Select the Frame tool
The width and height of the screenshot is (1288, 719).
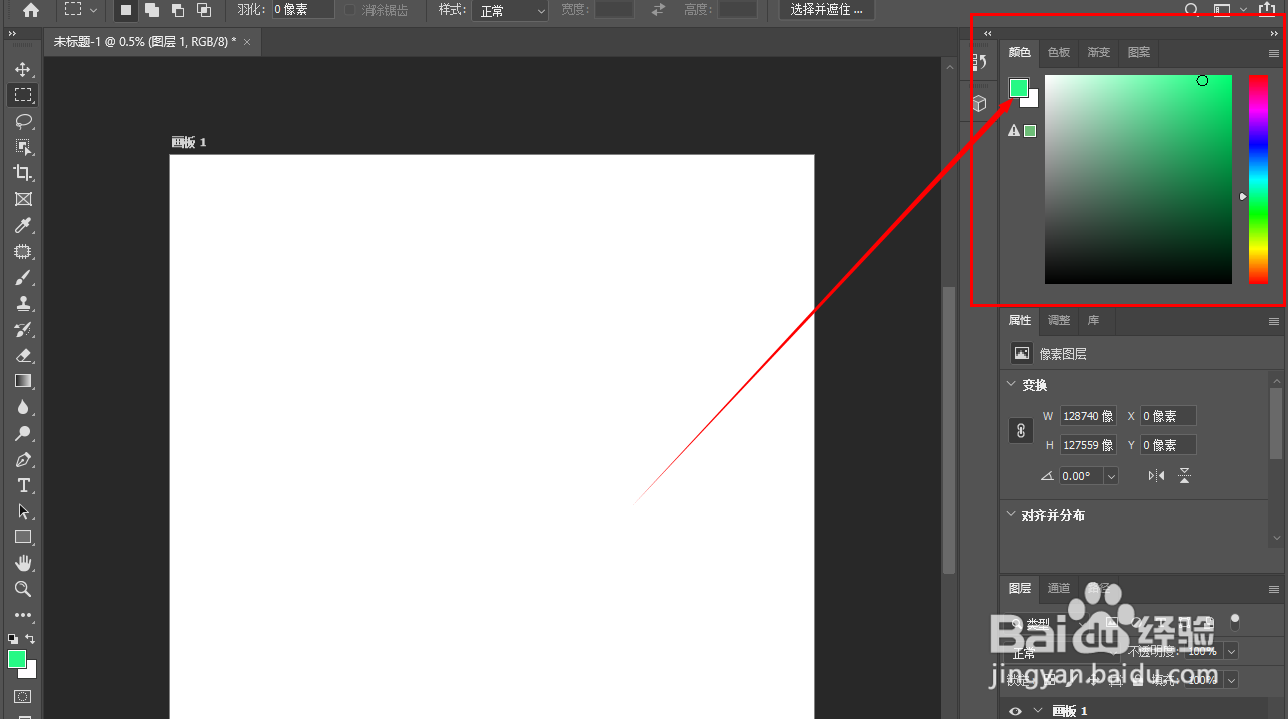23,199
